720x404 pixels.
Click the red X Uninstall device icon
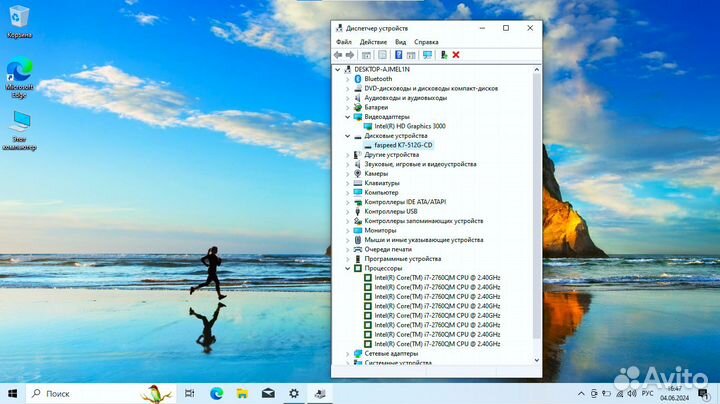(x=456, y=55)
